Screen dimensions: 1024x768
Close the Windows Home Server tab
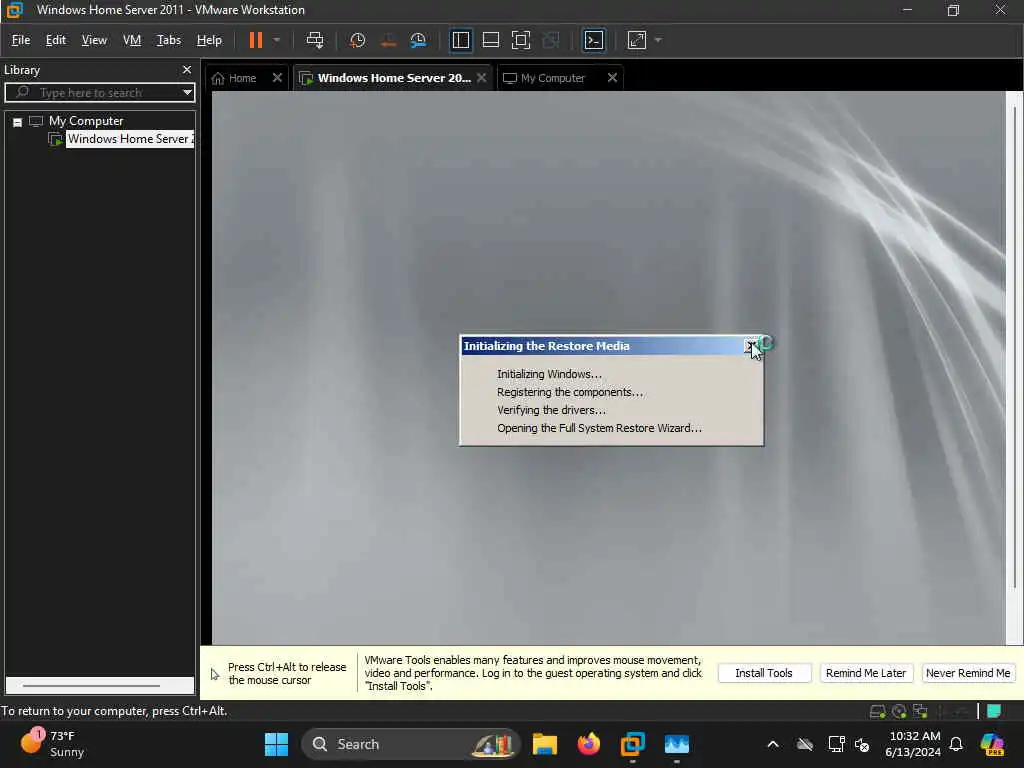click(481, 78)
